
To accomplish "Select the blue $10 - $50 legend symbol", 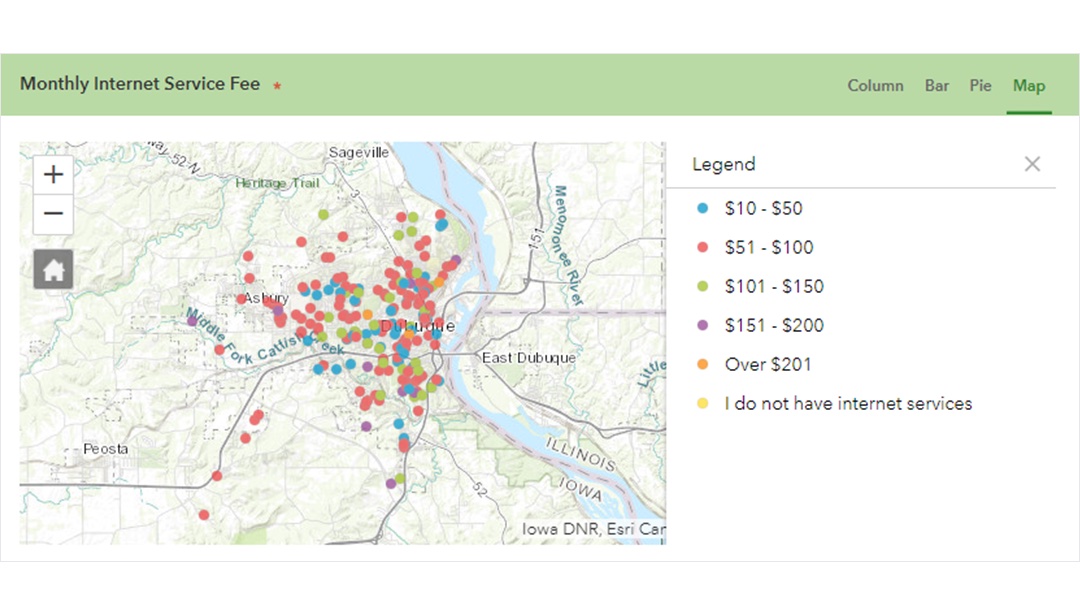I will [x=703, y=208].
